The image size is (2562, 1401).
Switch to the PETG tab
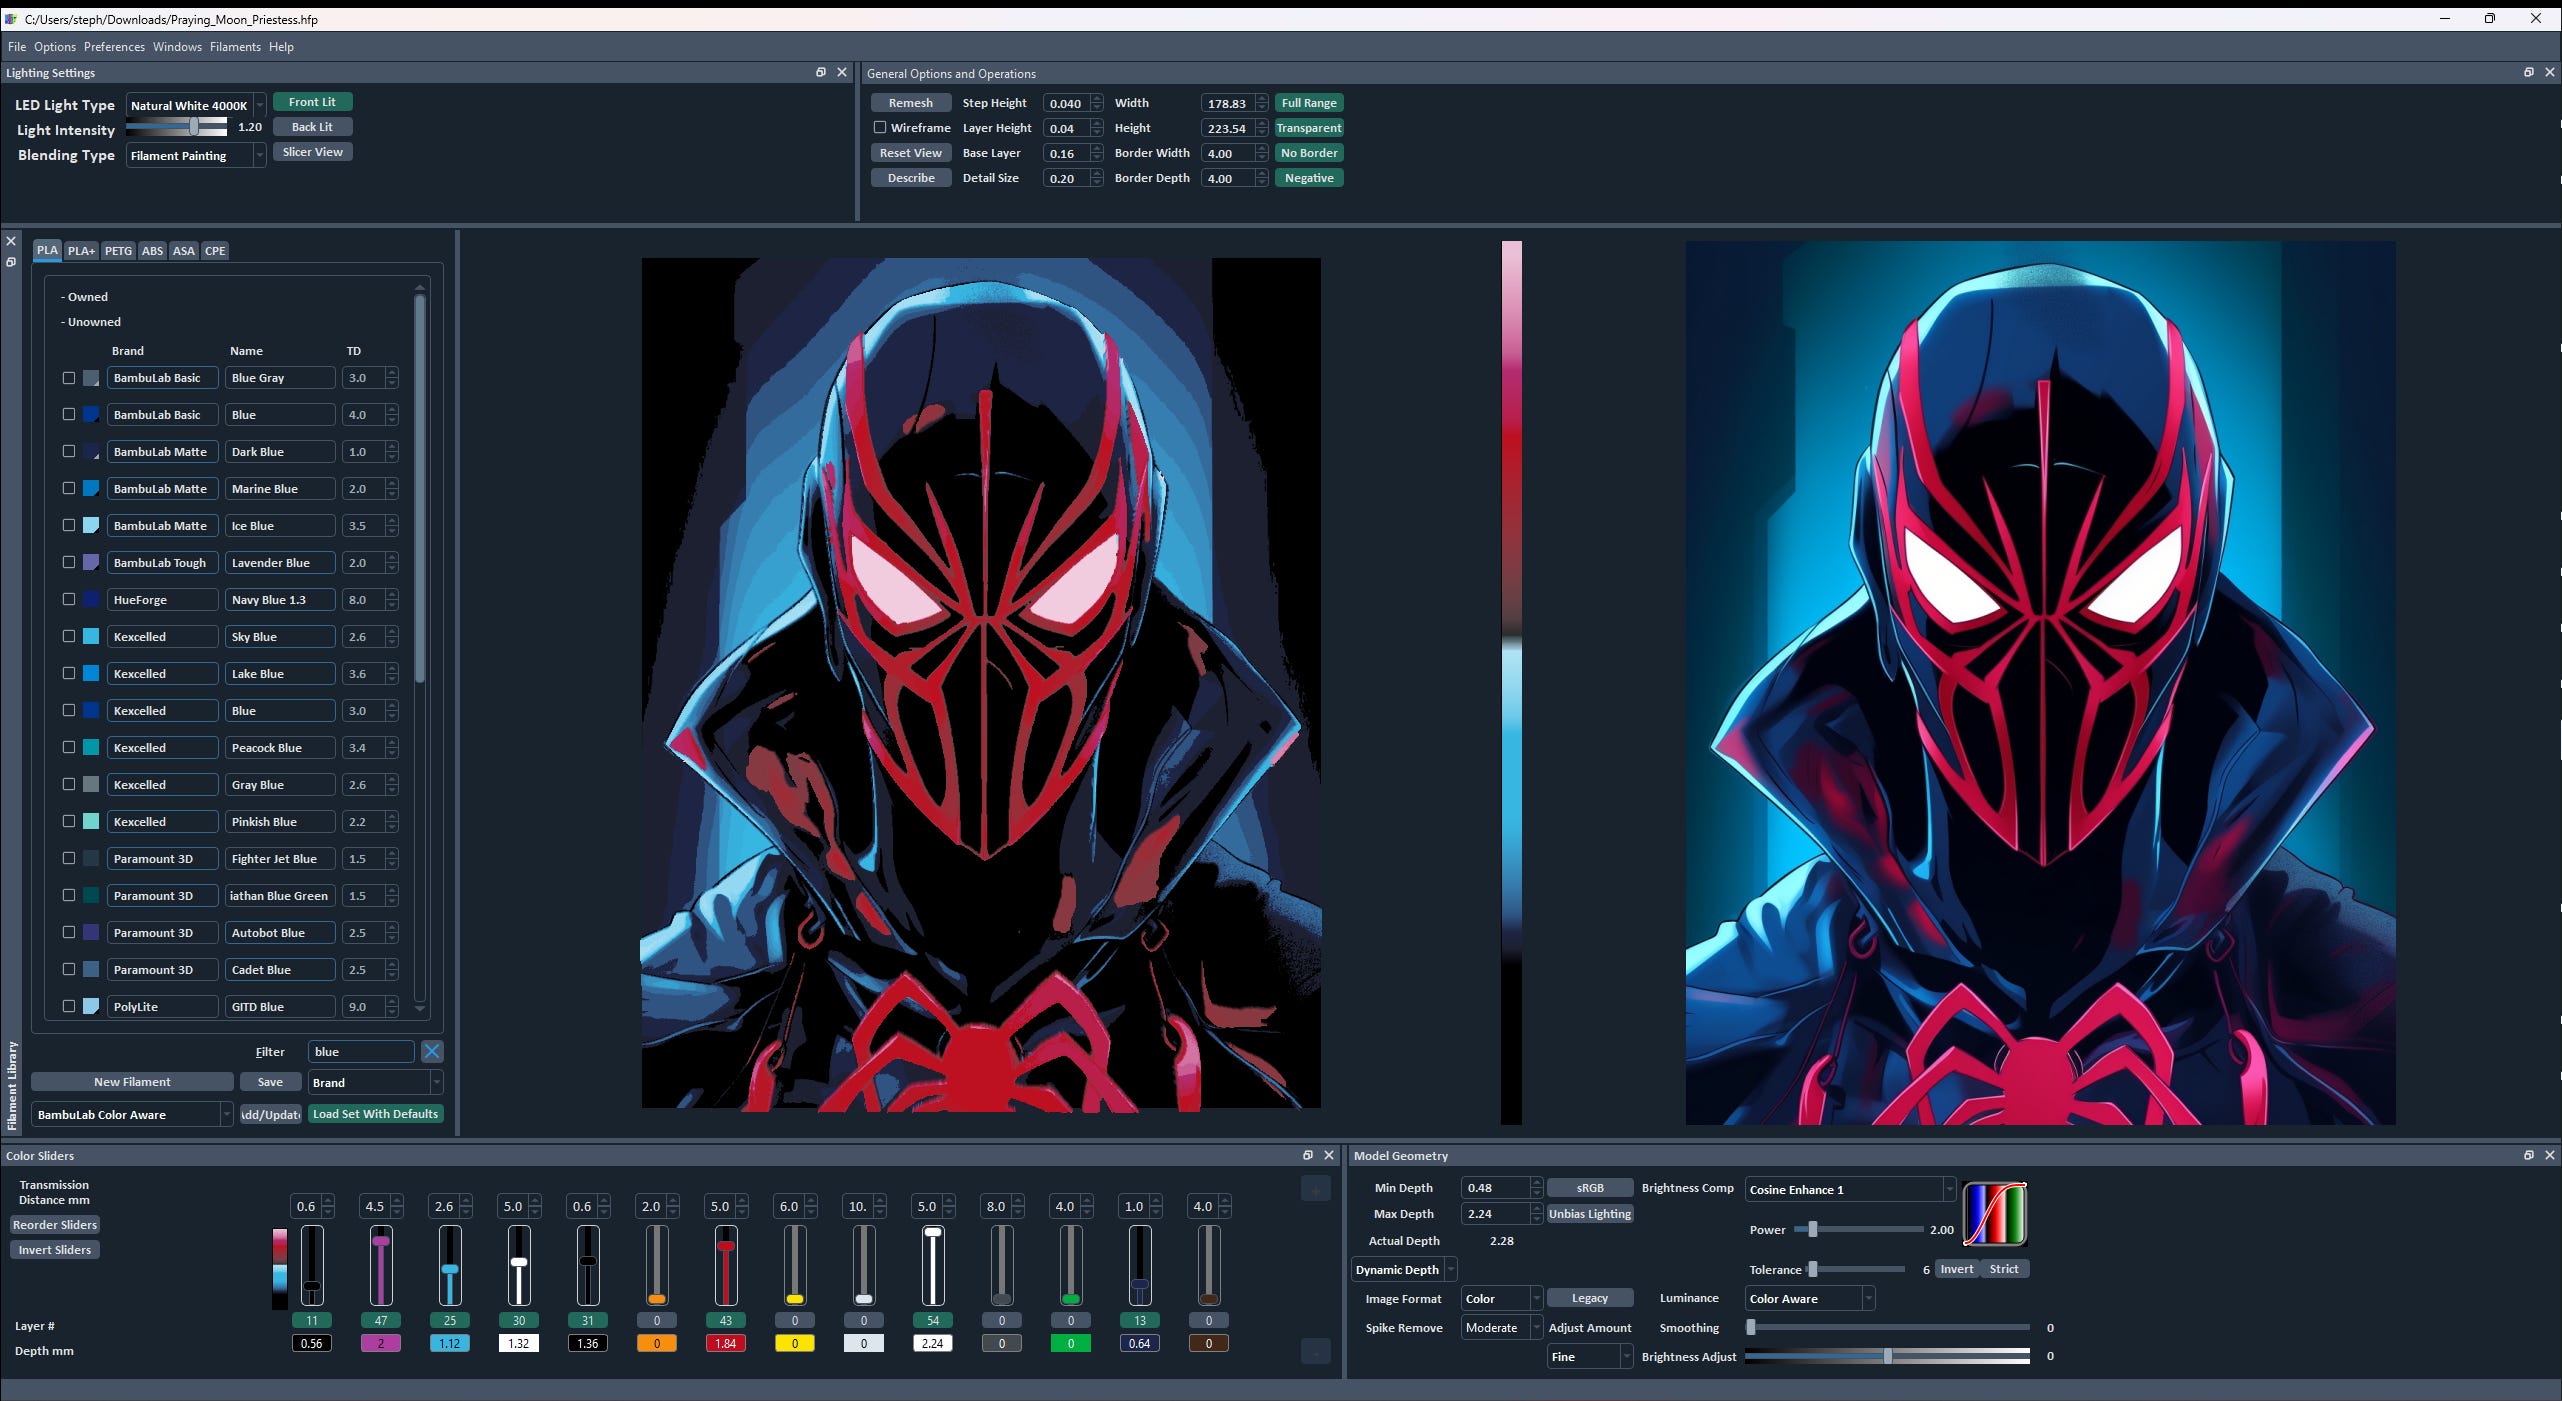point(118,251)
